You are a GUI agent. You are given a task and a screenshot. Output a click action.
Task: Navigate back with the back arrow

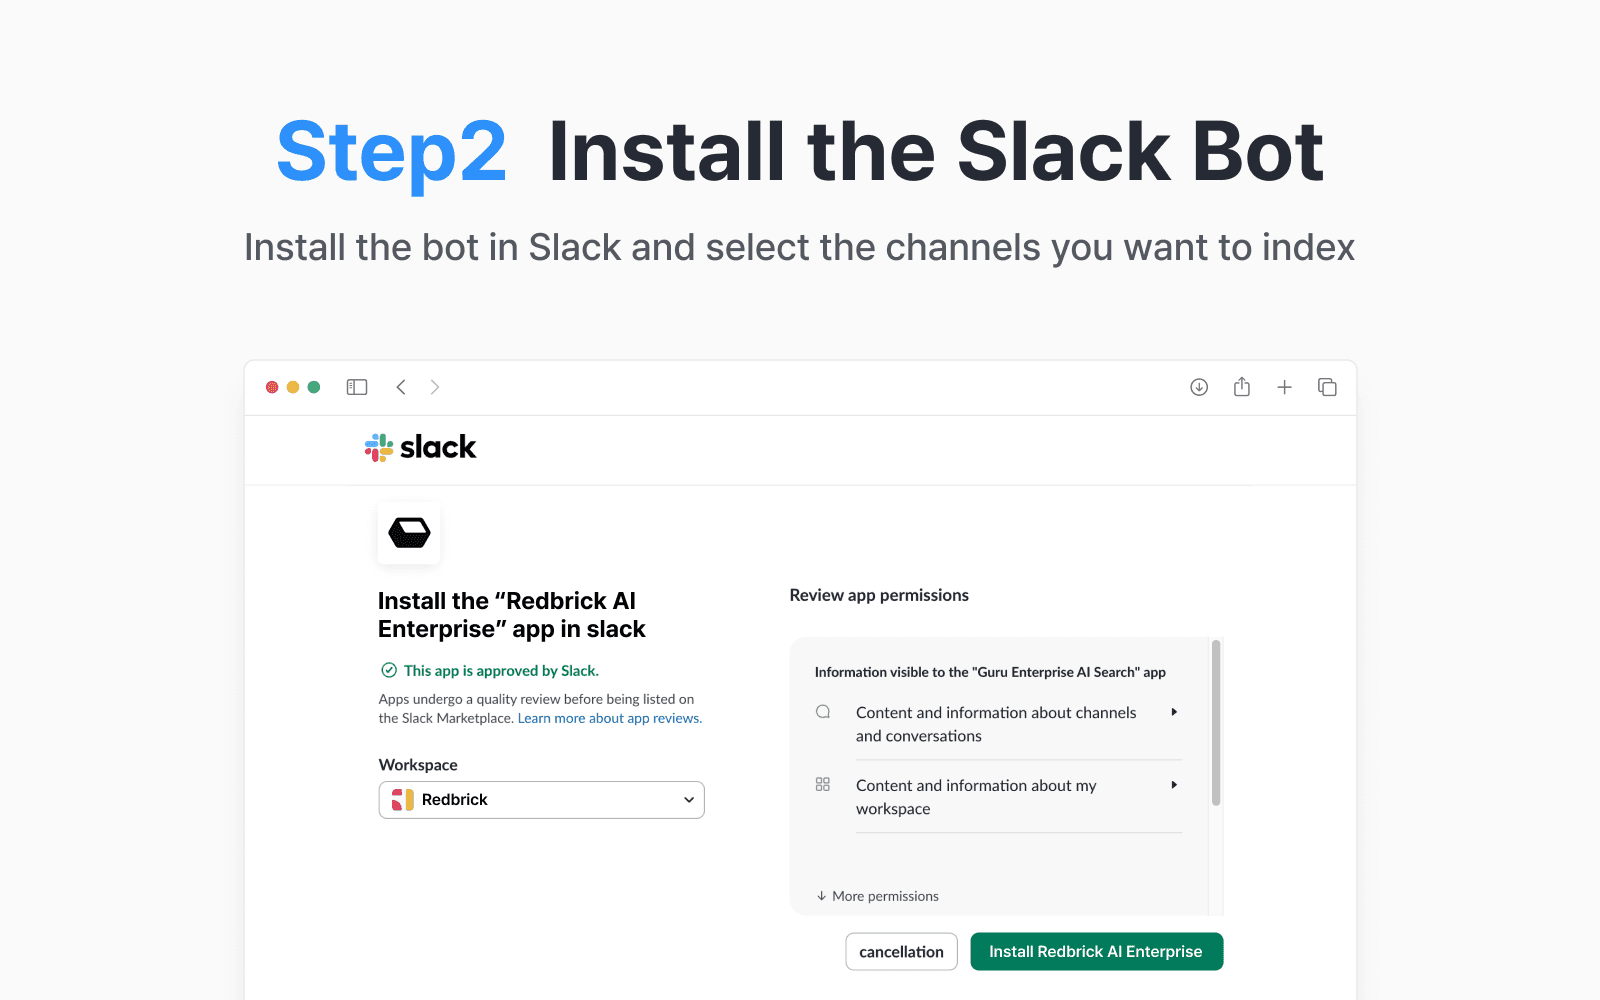[401, 387]
